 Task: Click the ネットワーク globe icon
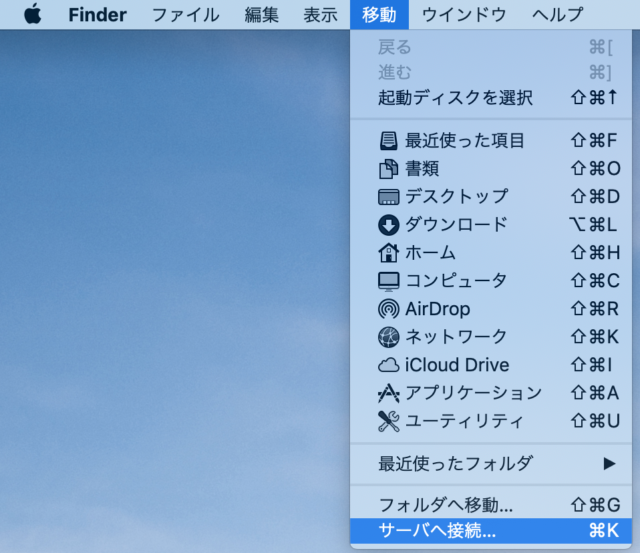(388, 337)
